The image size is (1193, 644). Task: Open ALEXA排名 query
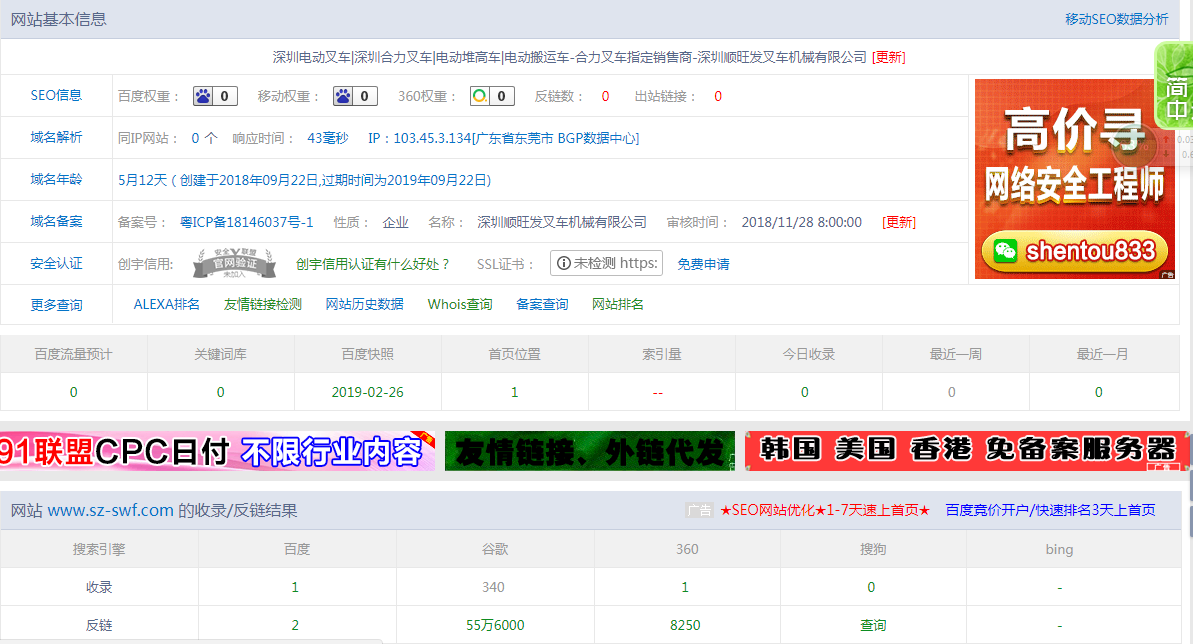point(167,304)
